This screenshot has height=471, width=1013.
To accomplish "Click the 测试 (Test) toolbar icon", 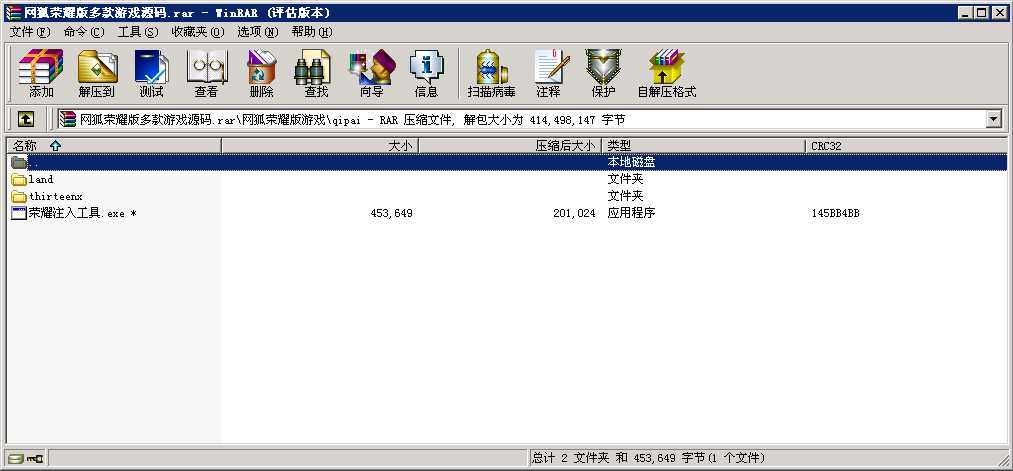I will [151, 67].
